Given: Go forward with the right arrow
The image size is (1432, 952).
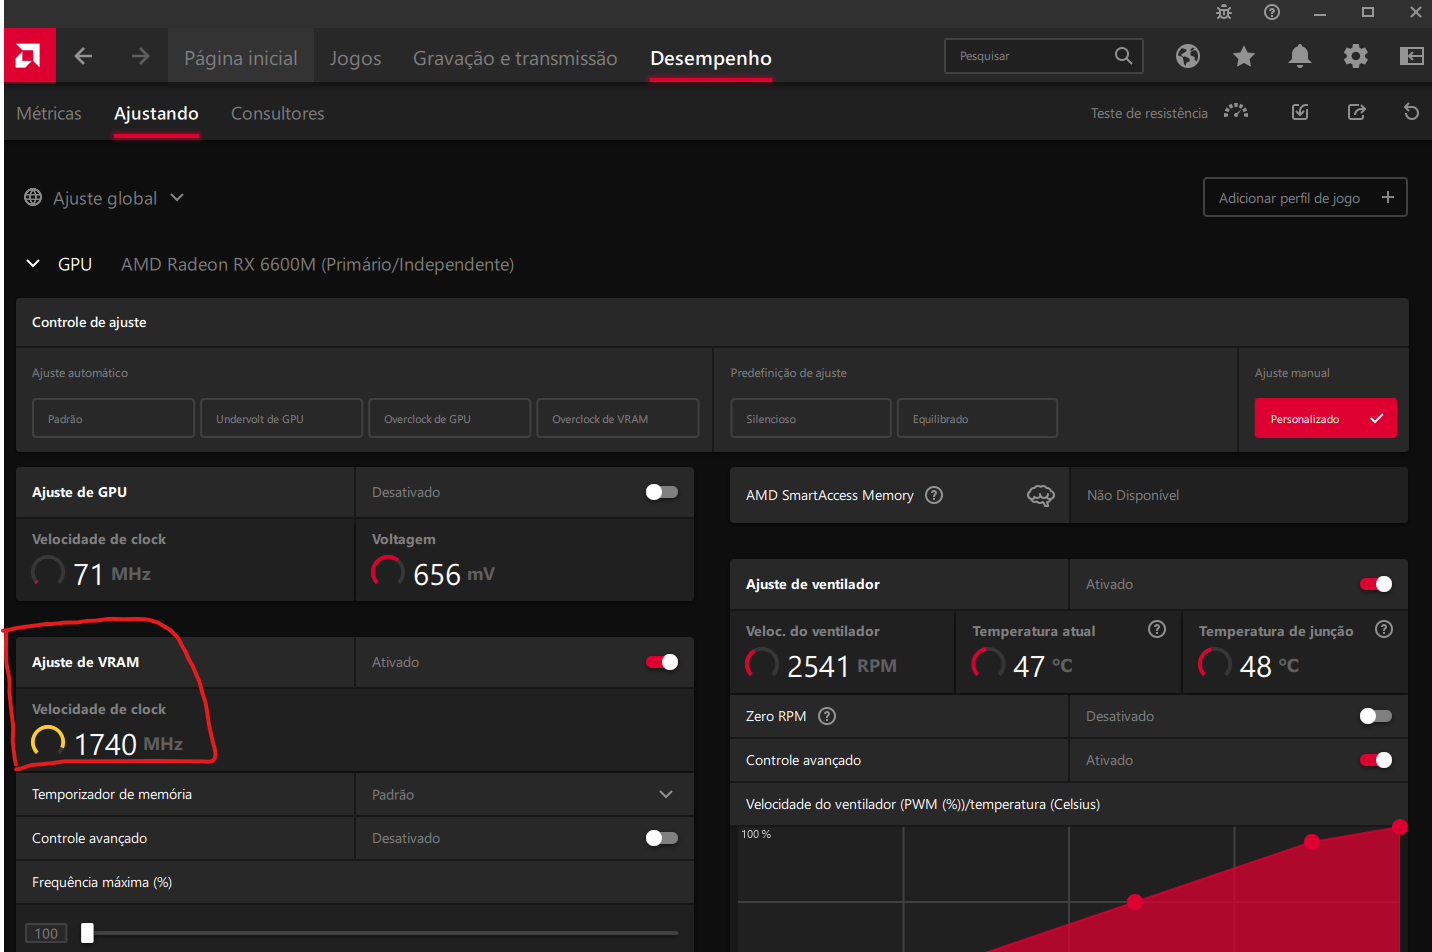Looking at the screenshot, I should [140, 56].
